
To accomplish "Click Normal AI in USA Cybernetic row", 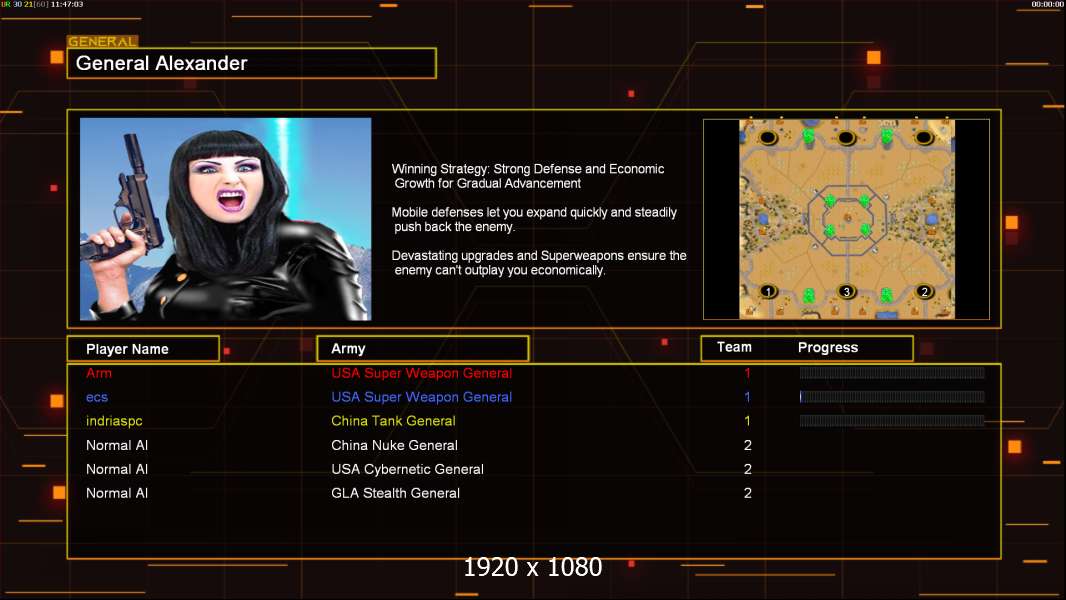I will click(x=117, y=470).
